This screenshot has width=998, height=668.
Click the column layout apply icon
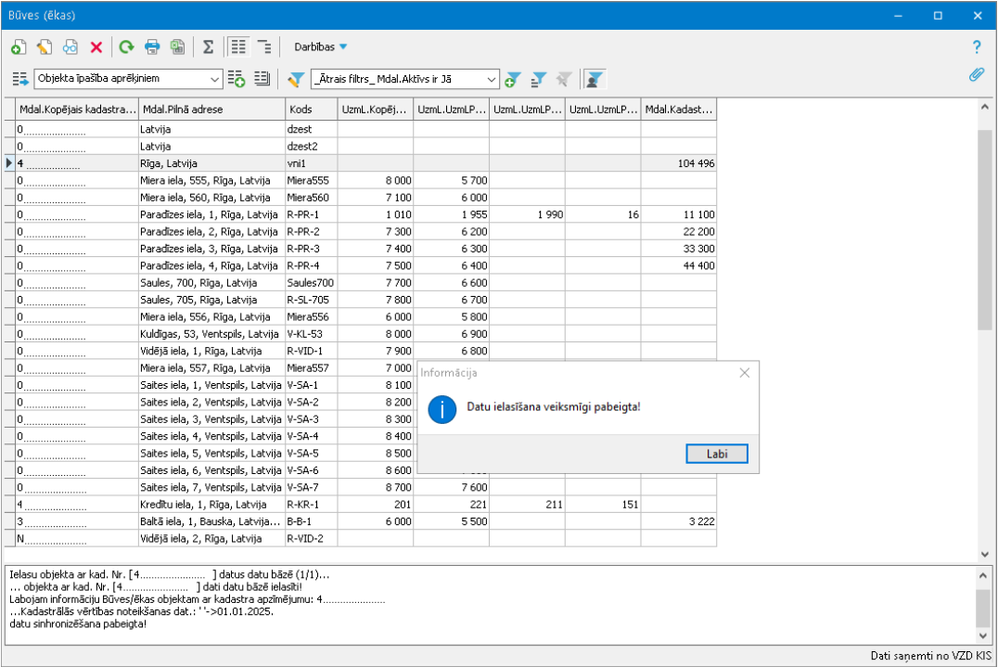tap(20, 79)
